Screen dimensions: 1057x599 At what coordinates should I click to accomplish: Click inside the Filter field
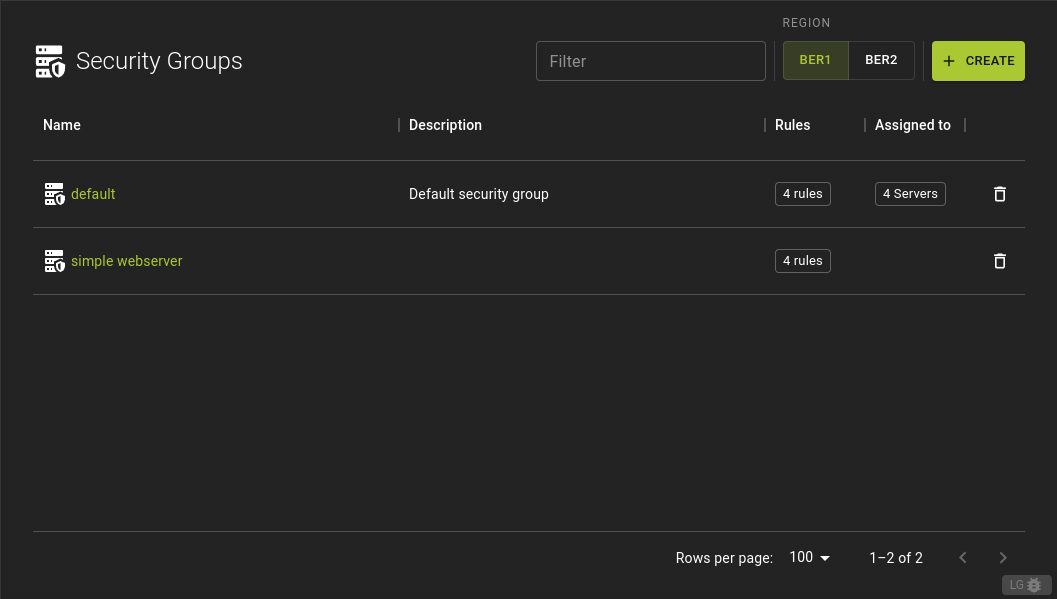tap(650, 61)
